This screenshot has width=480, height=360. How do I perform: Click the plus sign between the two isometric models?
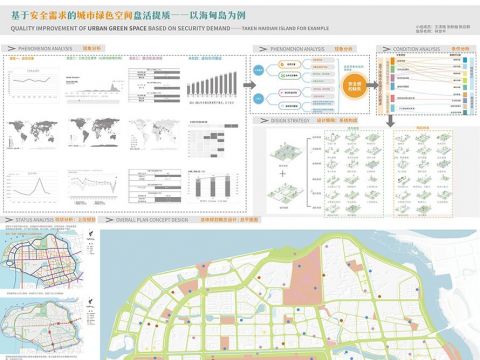click(x=283, y=173)
